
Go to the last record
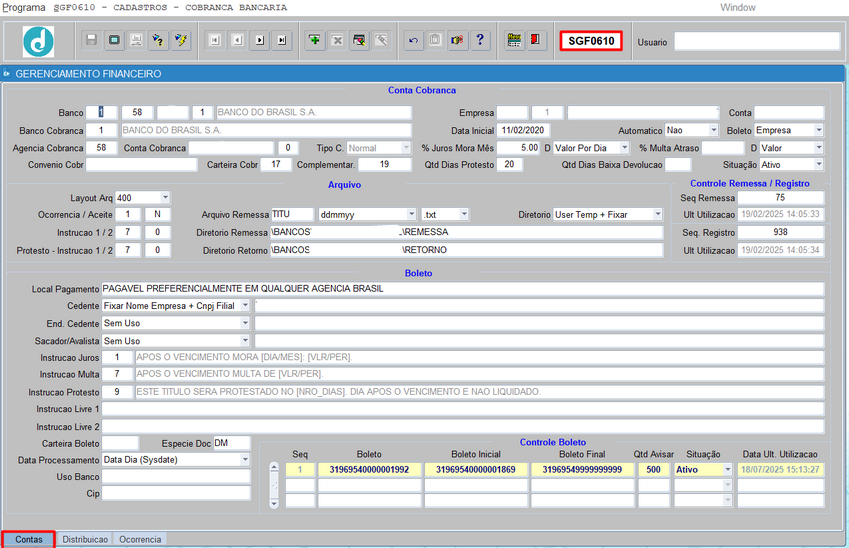(x=282, y=40)
